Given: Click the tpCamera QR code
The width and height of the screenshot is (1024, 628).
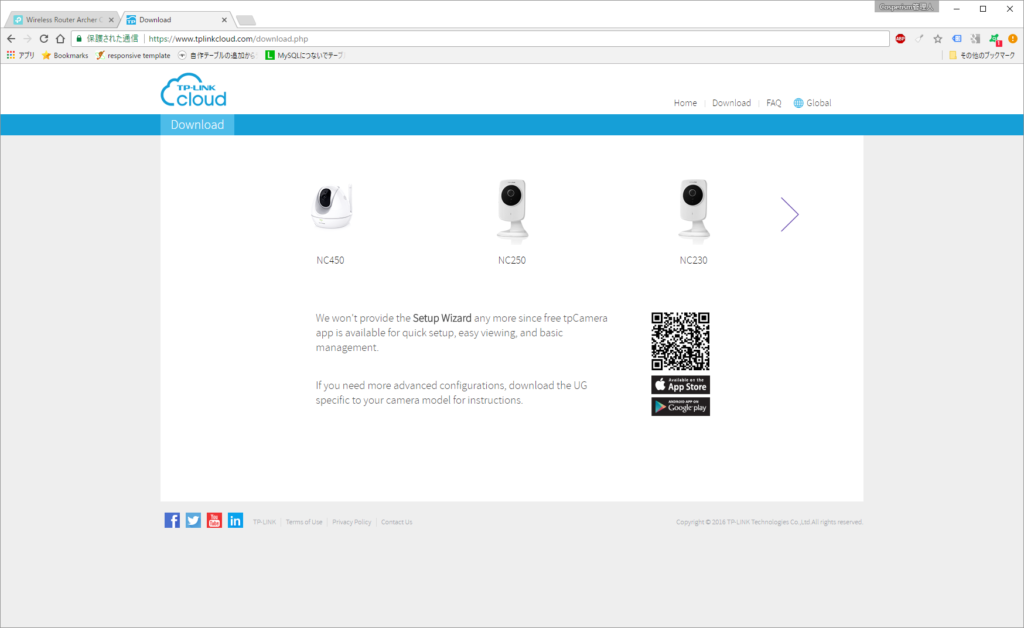Looking at the screenshot, I should click(x=680, y=341).
